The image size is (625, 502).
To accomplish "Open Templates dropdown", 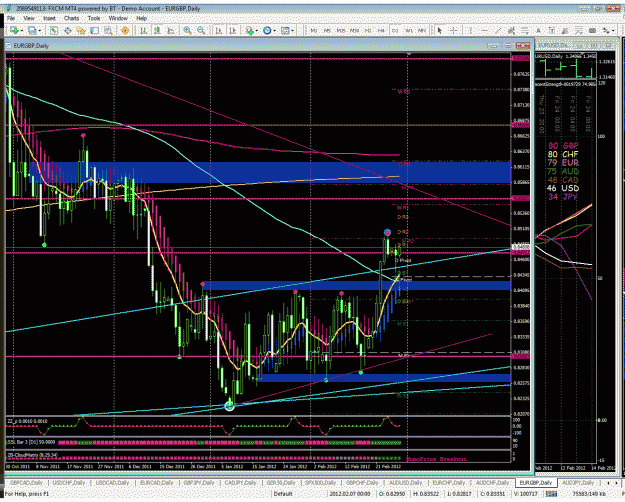I will click(x=287, y=30).
